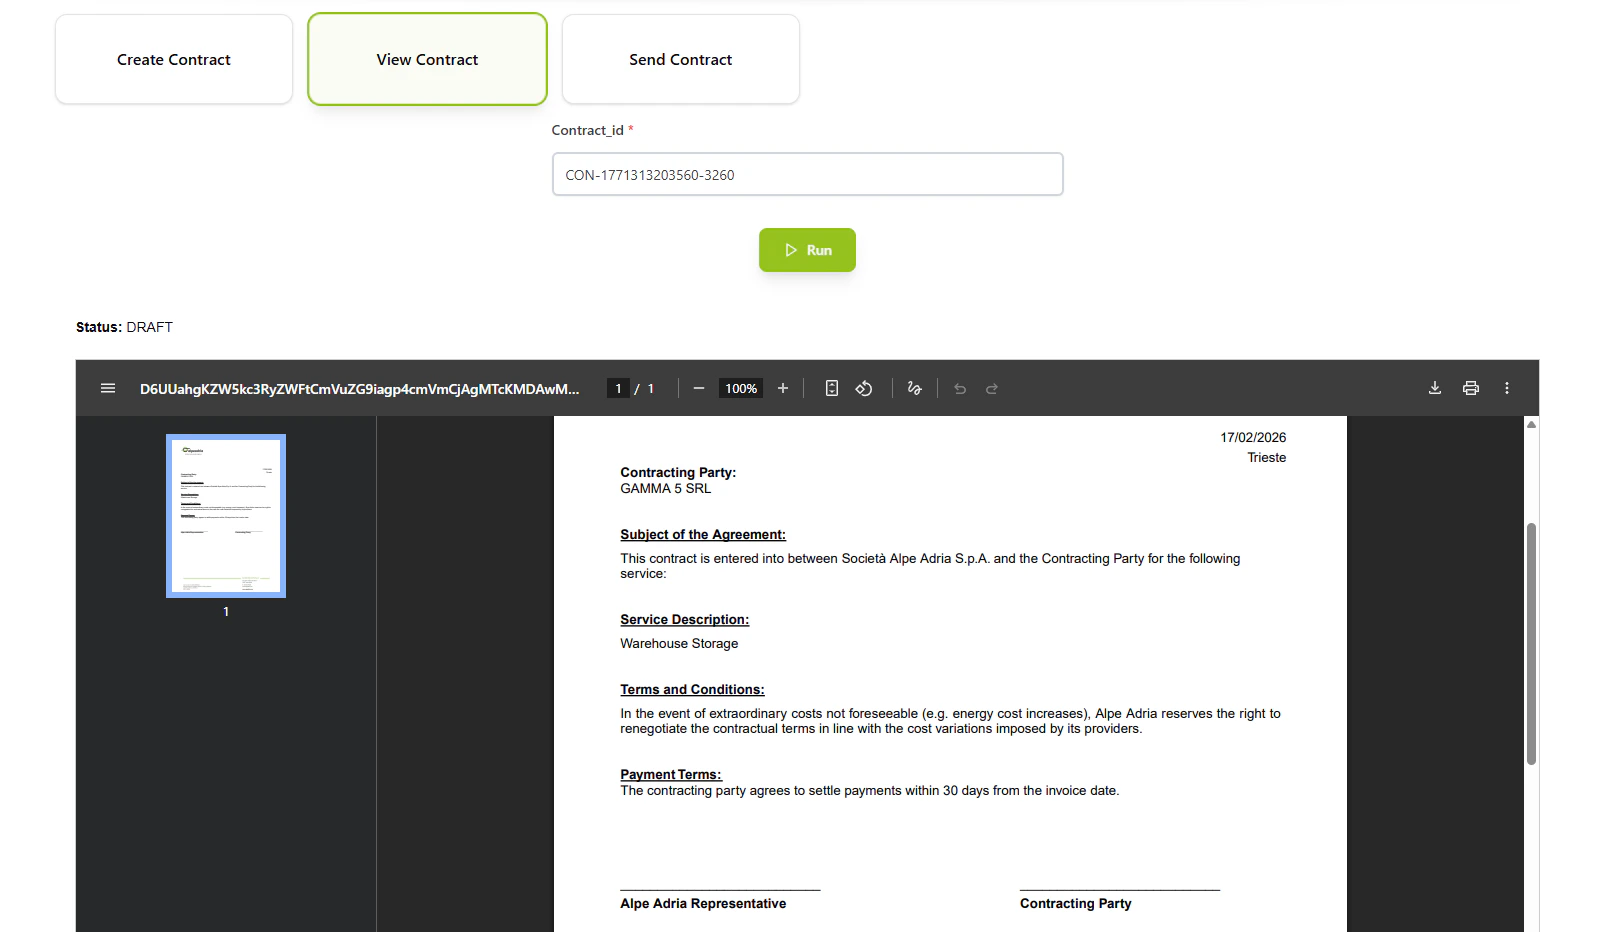Open the Create Contract tab

[x=174, y=59]
